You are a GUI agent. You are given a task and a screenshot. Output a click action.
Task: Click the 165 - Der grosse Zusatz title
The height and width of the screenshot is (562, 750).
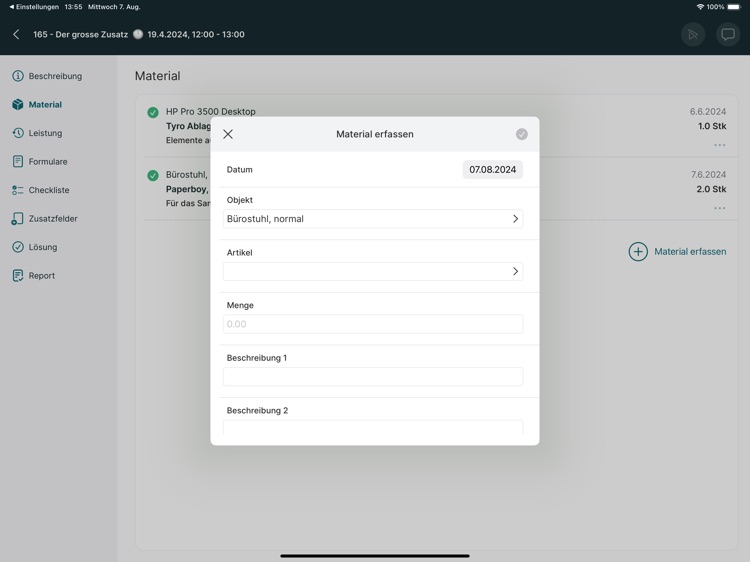coord(80,34)
